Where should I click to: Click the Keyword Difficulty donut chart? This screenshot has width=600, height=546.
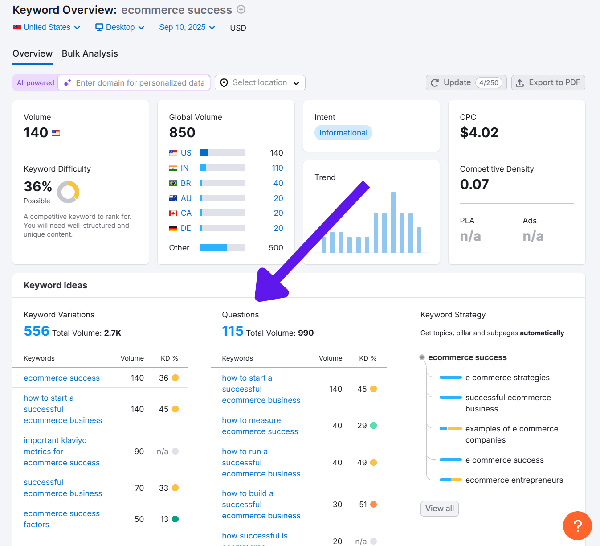70,190
